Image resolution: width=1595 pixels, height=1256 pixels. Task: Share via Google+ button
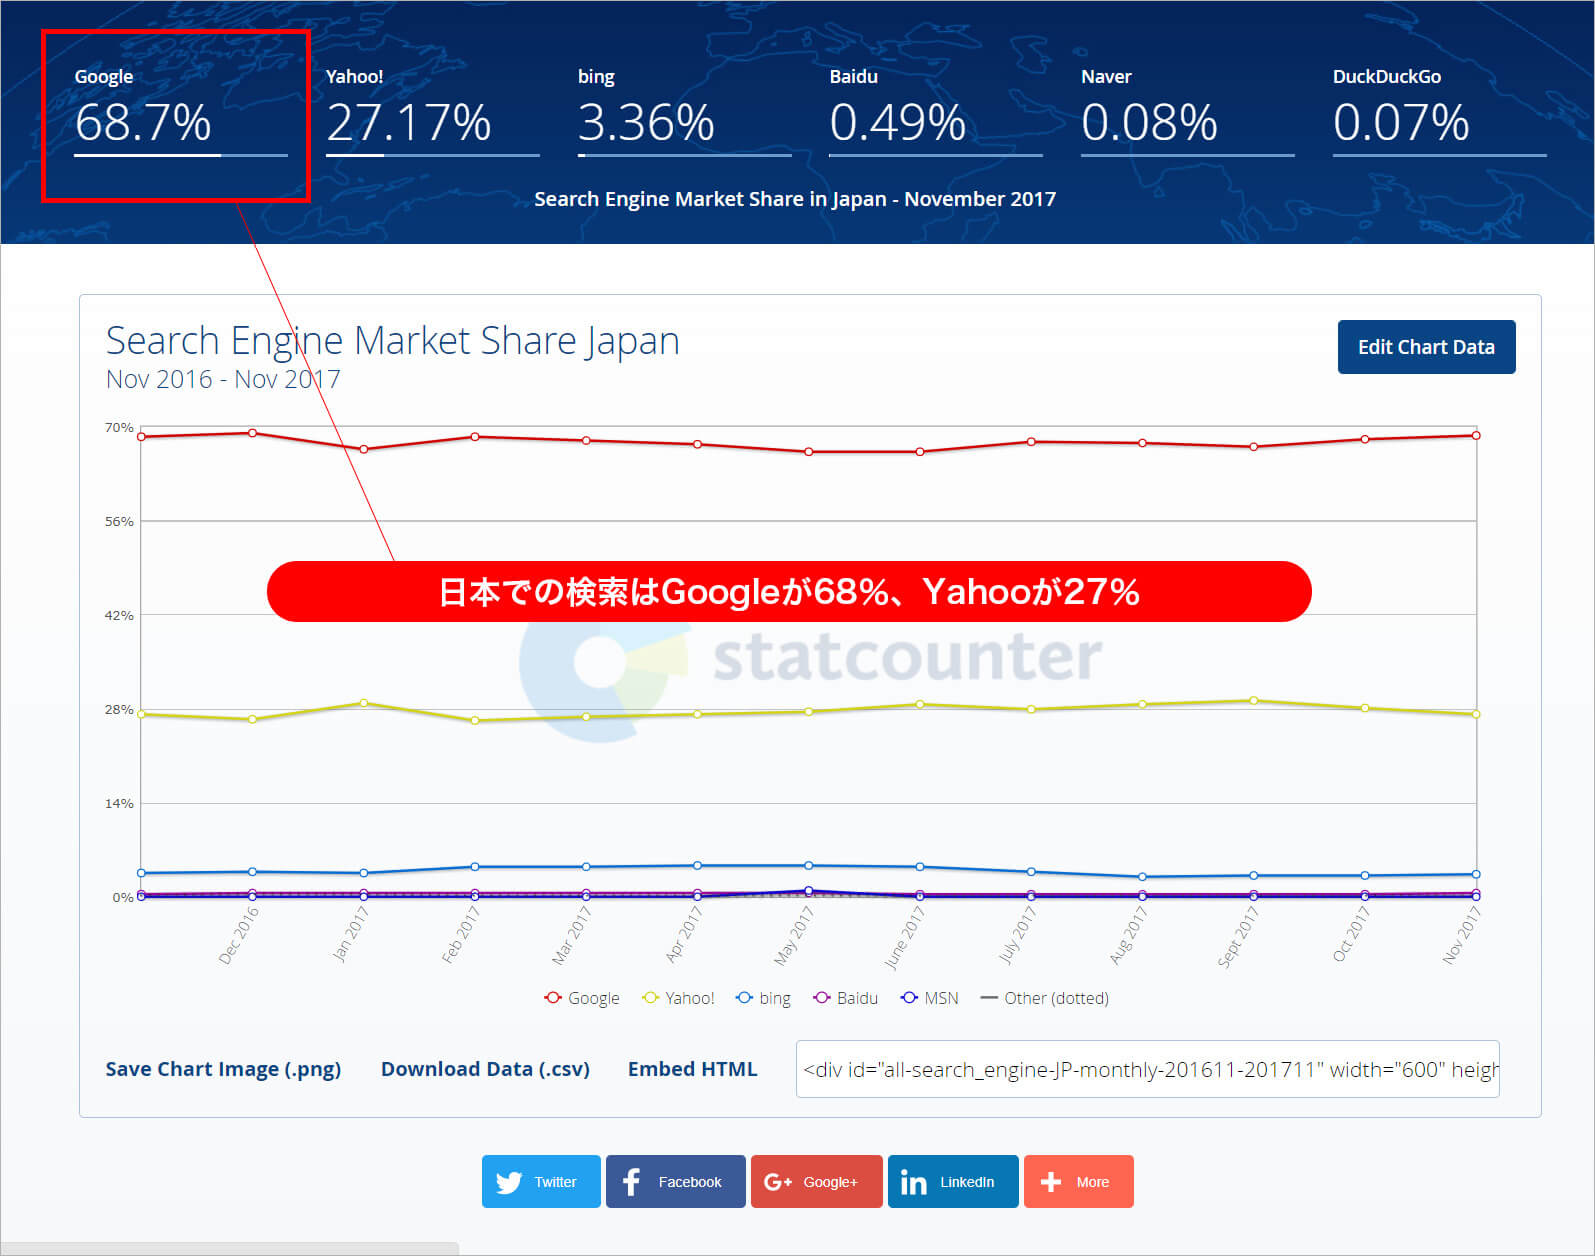pos(816,1181)
